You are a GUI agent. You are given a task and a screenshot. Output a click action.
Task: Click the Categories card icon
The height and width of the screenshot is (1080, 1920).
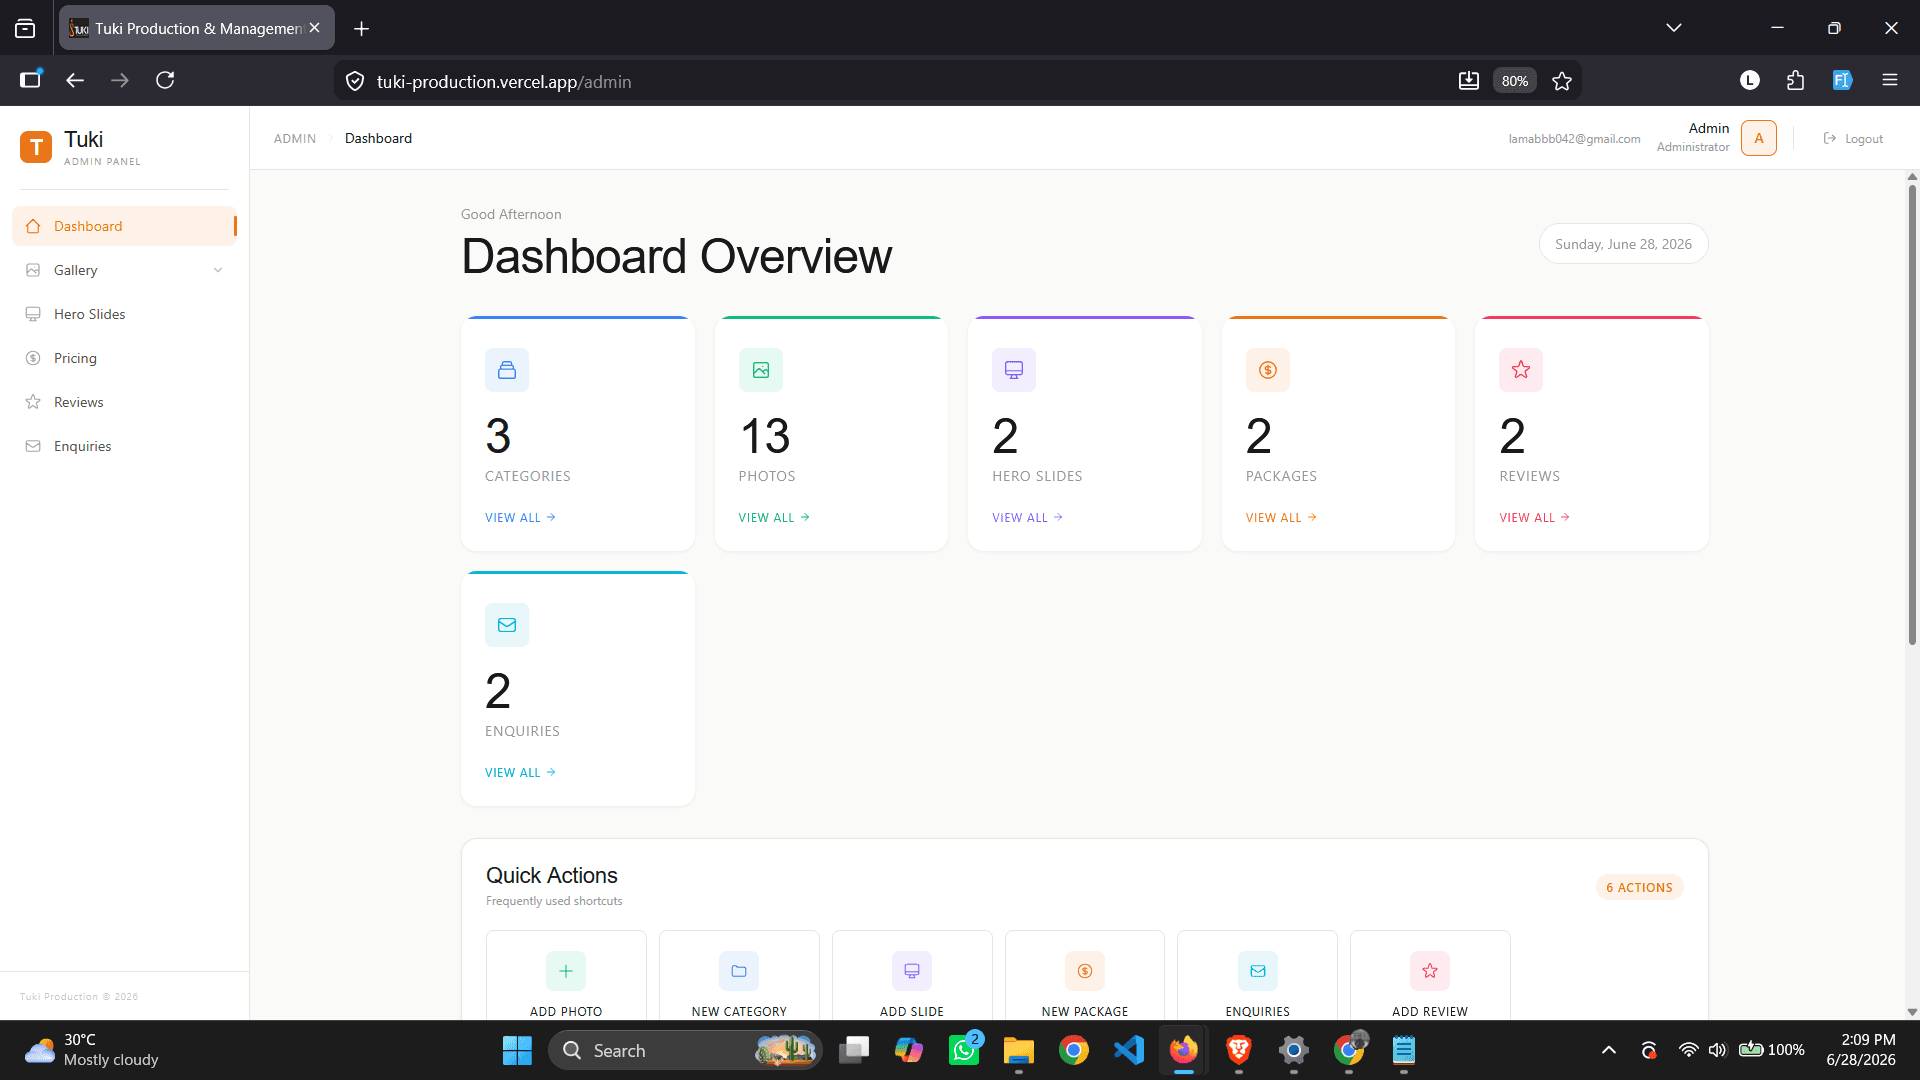coord(507,370)
